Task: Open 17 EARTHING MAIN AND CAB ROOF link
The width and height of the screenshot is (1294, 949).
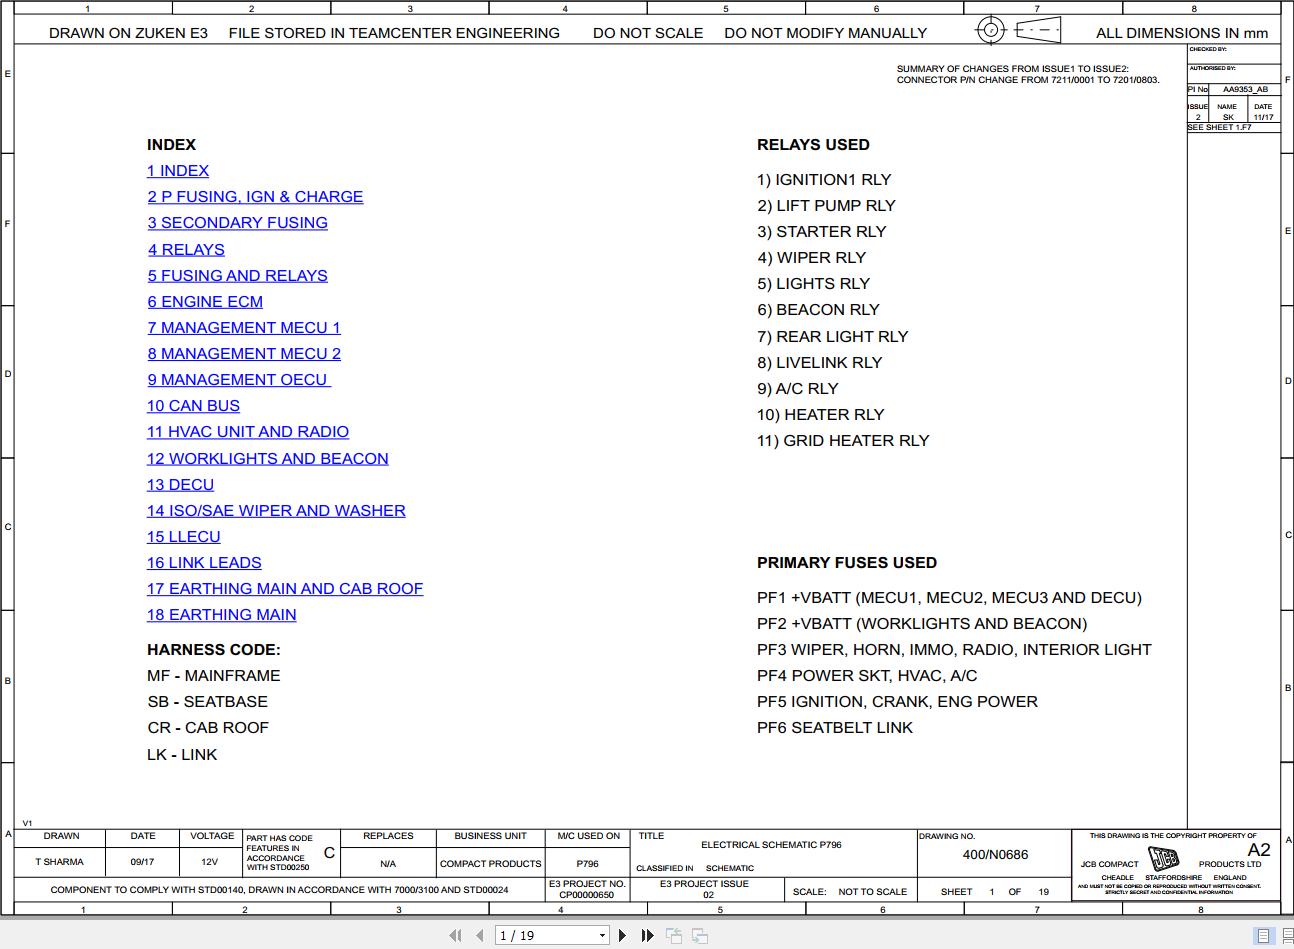Action: tap(285, 589)
